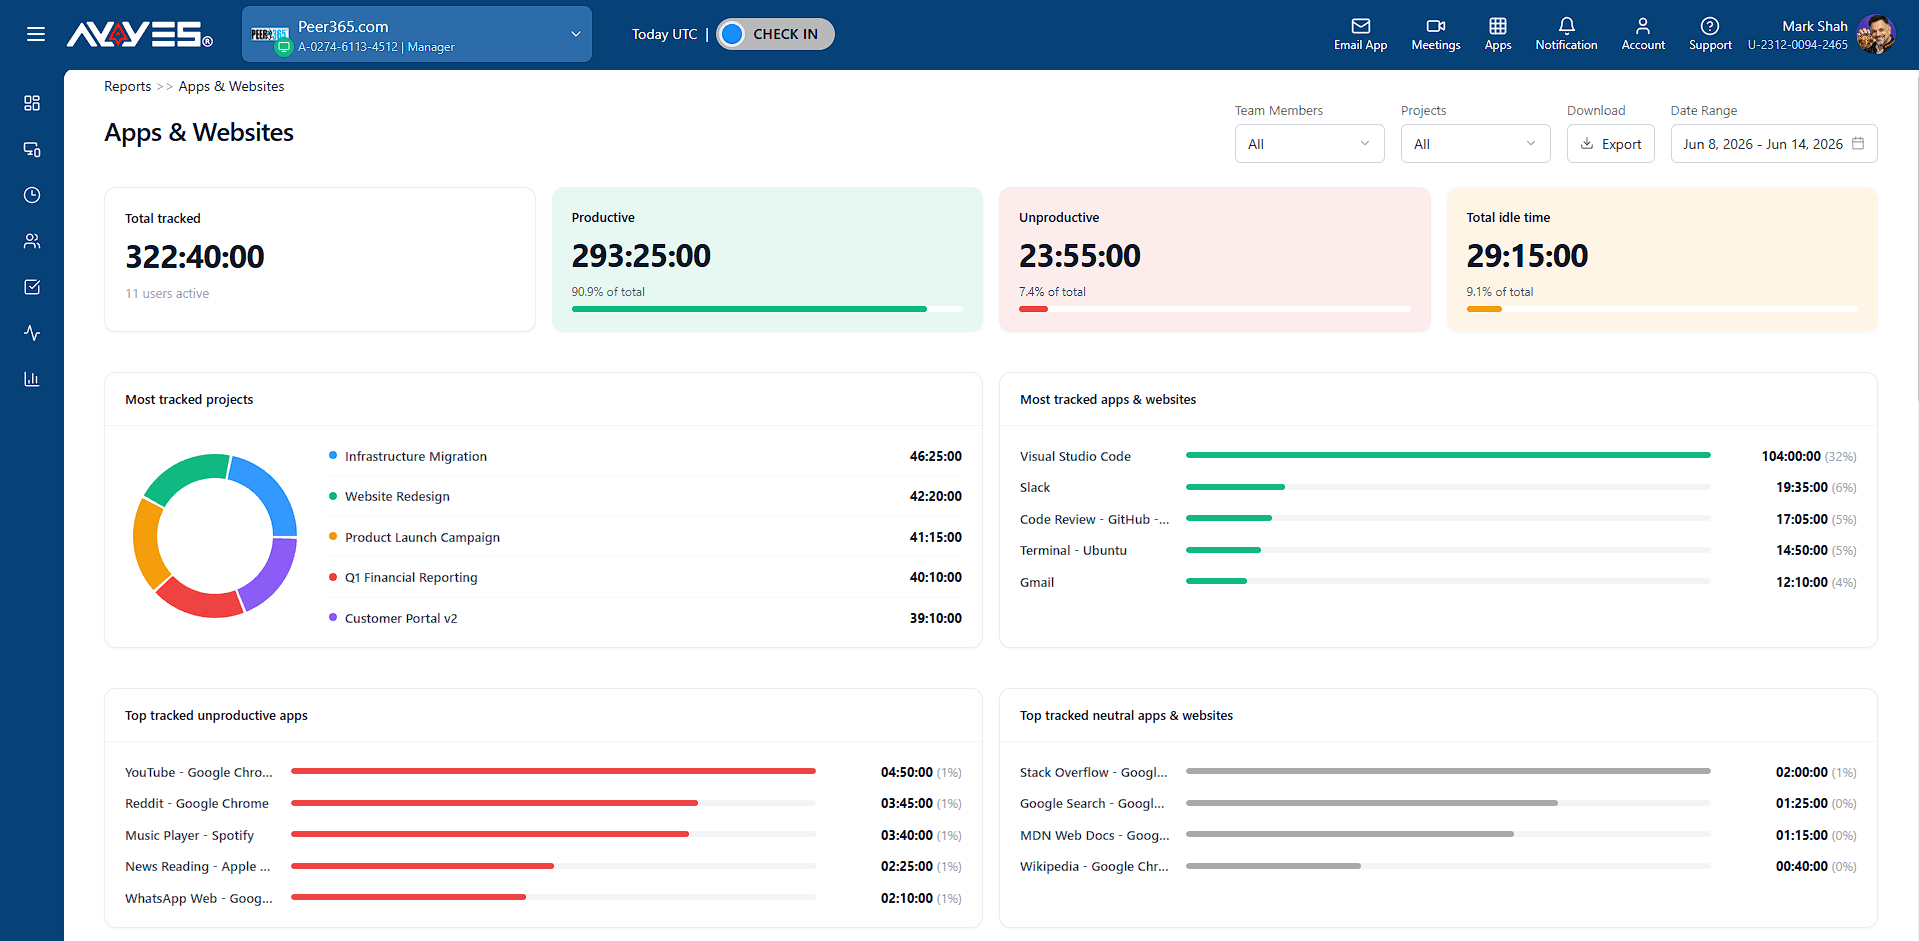Click the blue segment of donut chart
This screenshot has height=941, width=1919.
coord(268,492)
